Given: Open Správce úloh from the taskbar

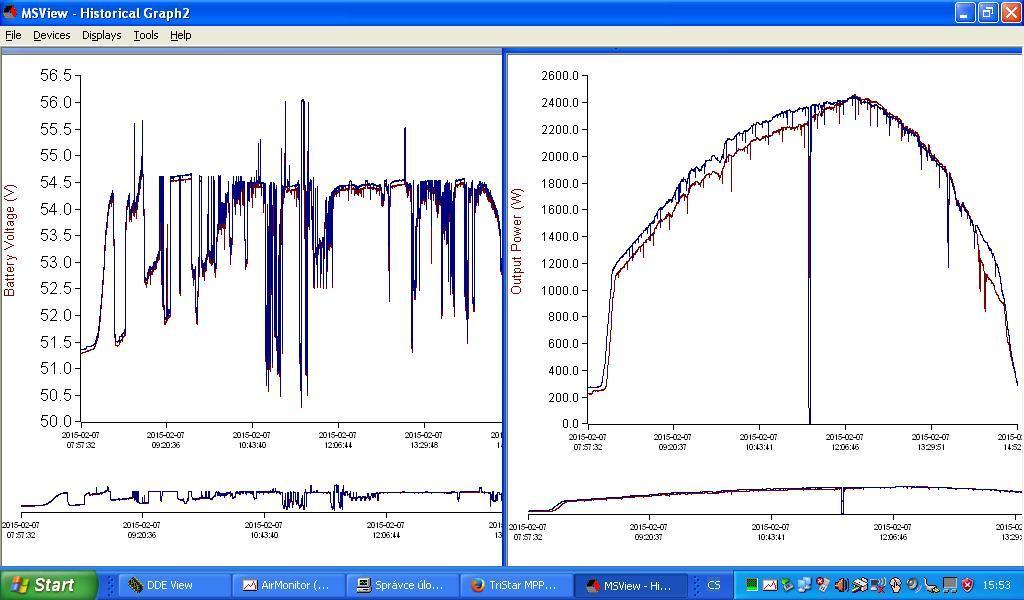Looking at the screenshot, I should click(x=401, y=585).
